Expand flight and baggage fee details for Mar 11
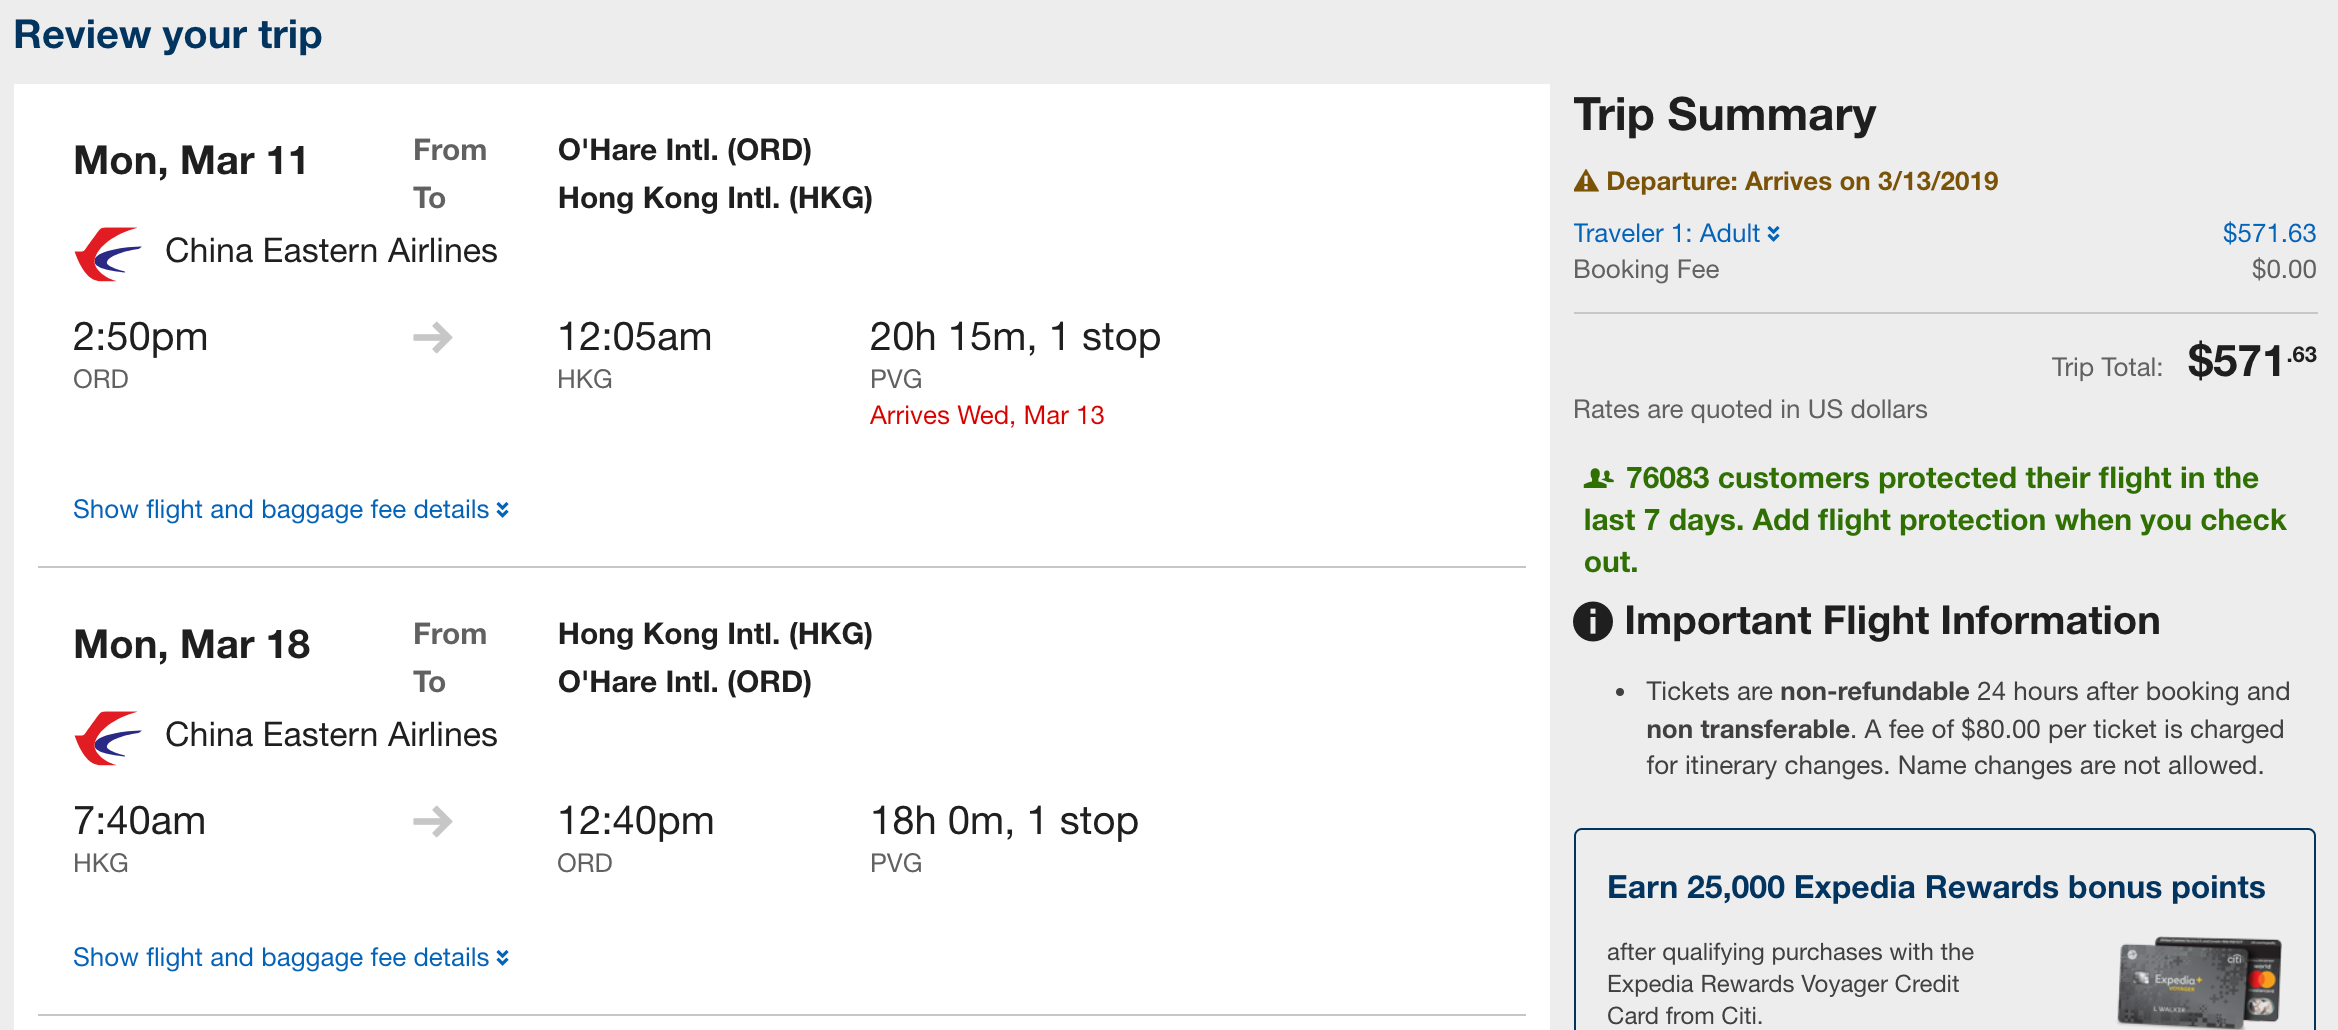Viewport: 2338px width, 1030px height. 290,510
